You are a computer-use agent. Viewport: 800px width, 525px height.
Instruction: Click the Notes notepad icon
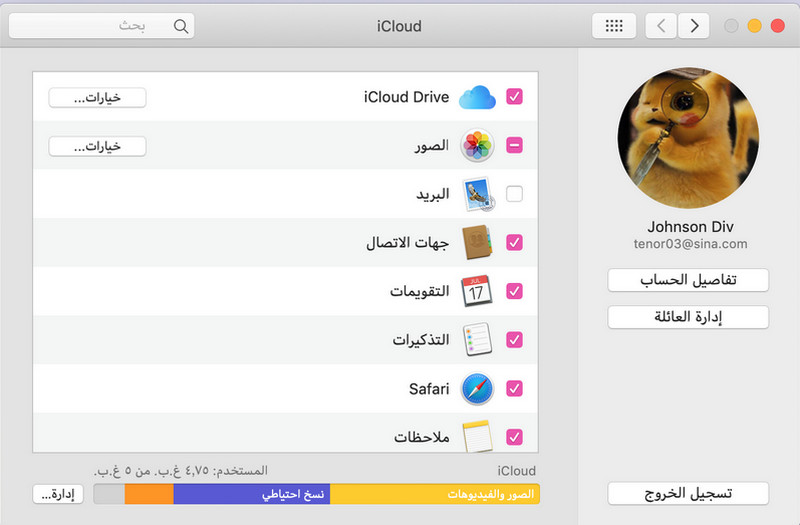pyautogui.click(x=478, y=436)
